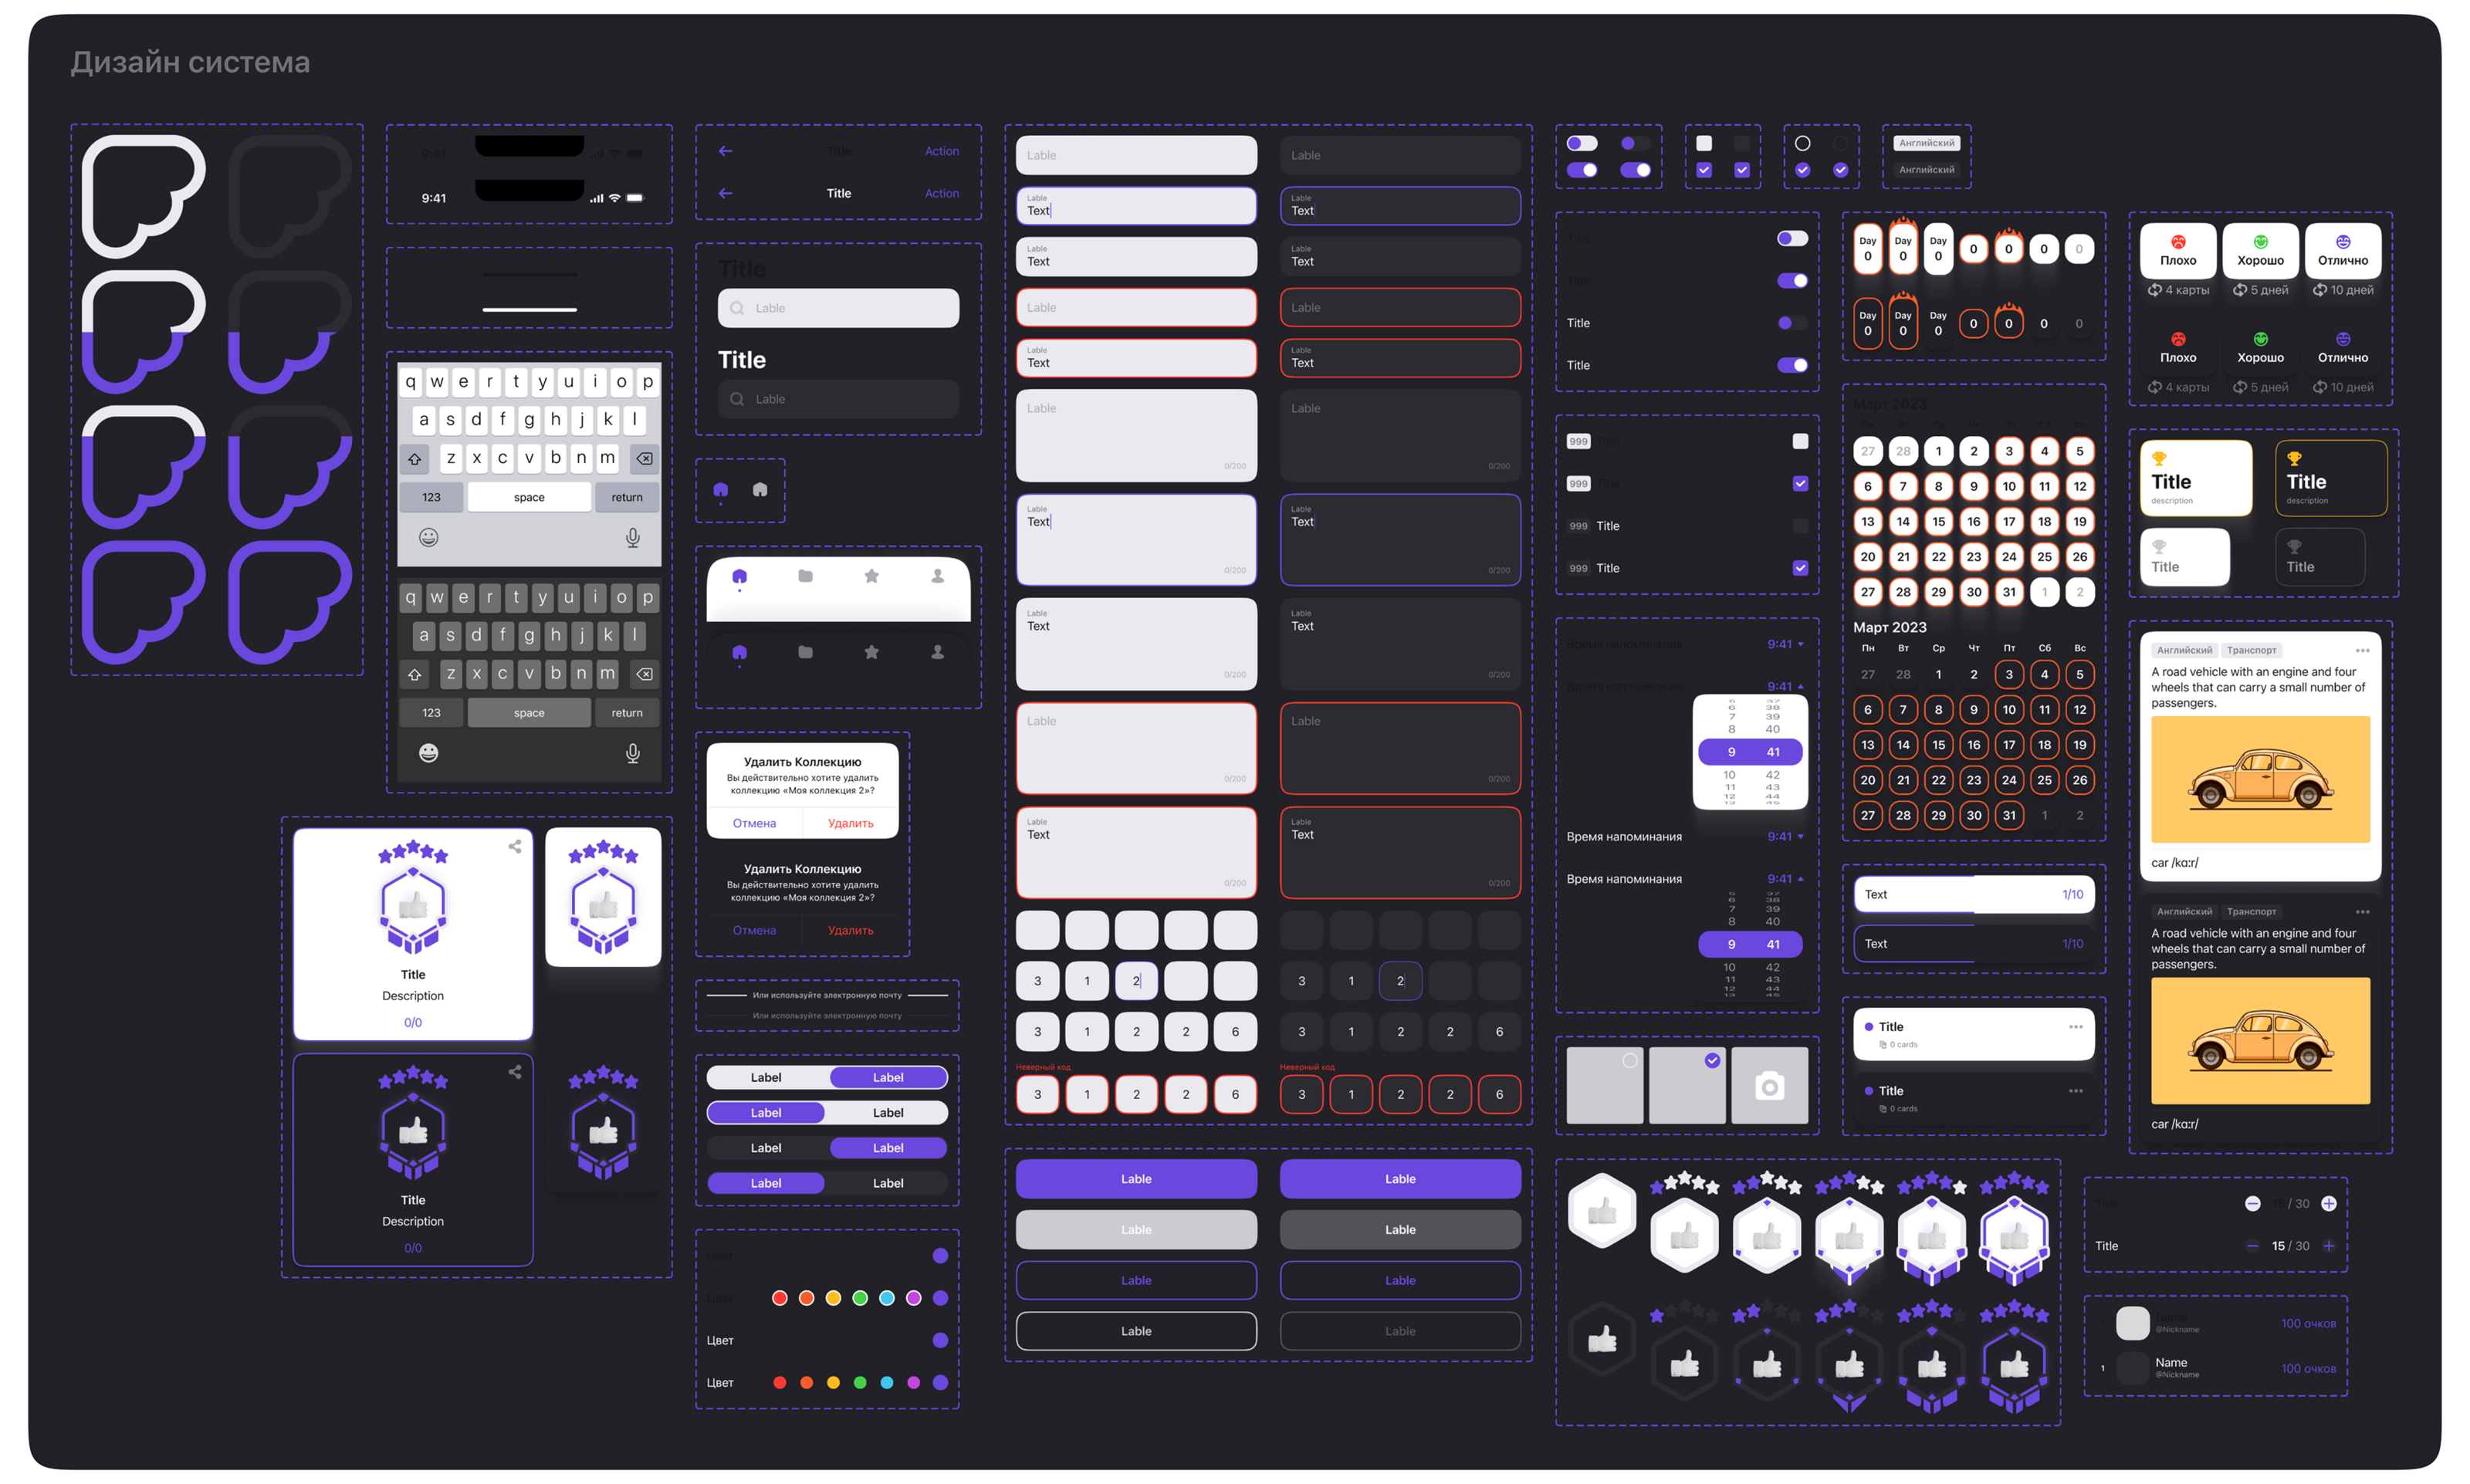Open three-dots menu on white car card
The image size is (2470, 1484).
(2362, 651)
